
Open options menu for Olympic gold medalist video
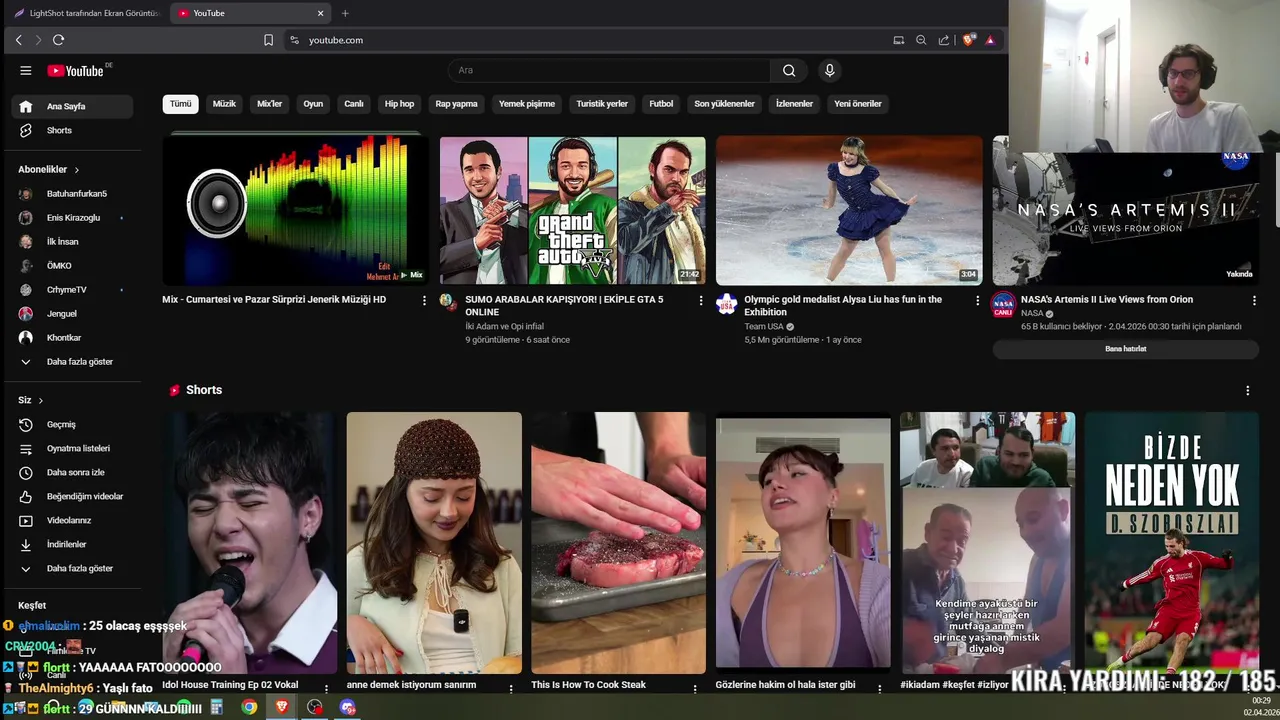tap(978, 300)
